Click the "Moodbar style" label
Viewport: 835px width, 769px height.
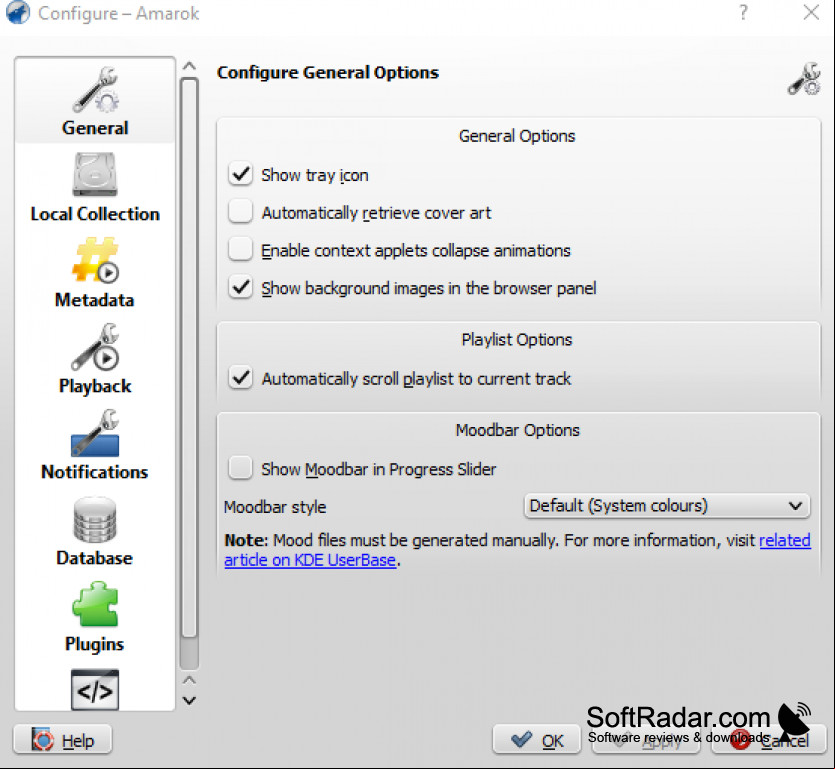click(275, 507)
